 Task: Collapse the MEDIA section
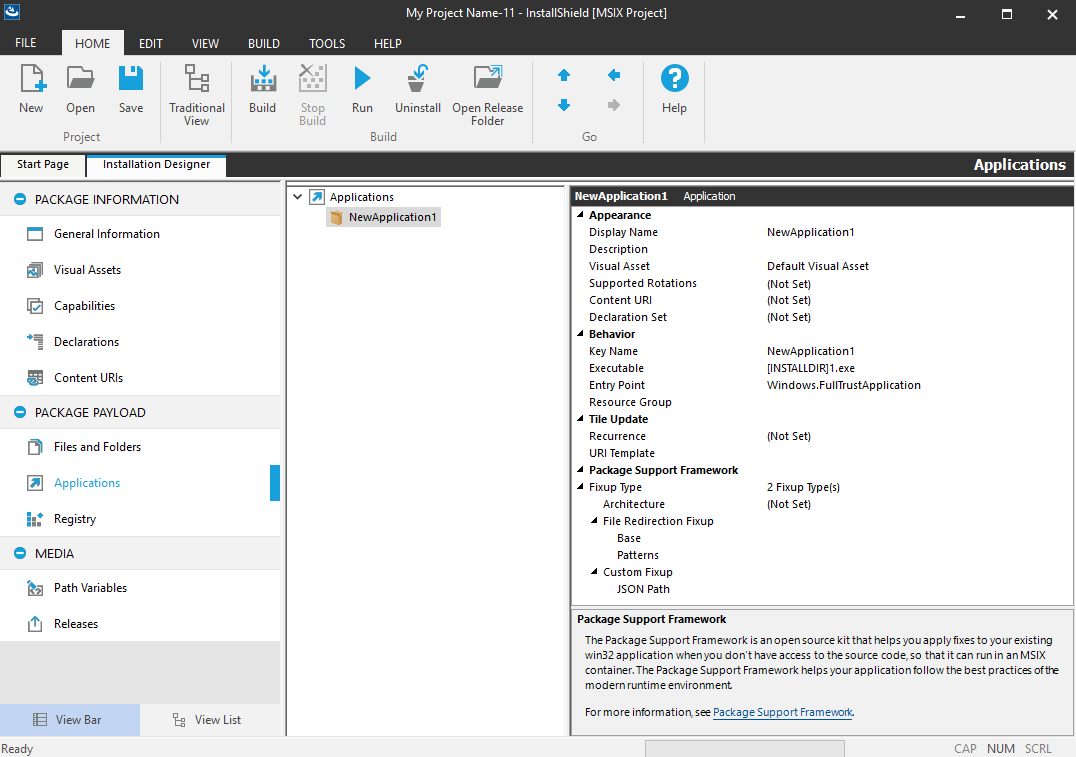[20, 554]
